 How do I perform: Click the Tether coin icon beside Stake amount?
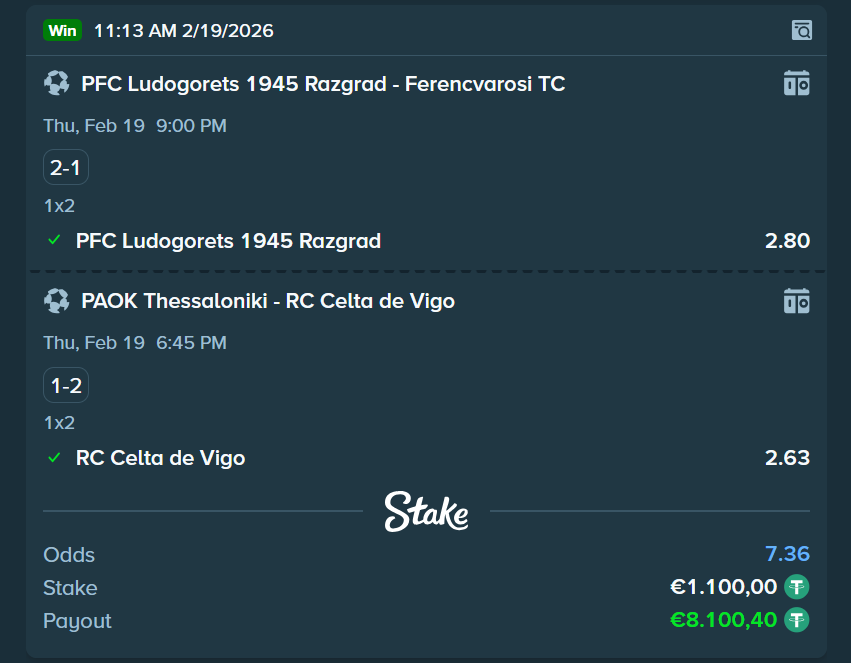[x=797, y=587]
